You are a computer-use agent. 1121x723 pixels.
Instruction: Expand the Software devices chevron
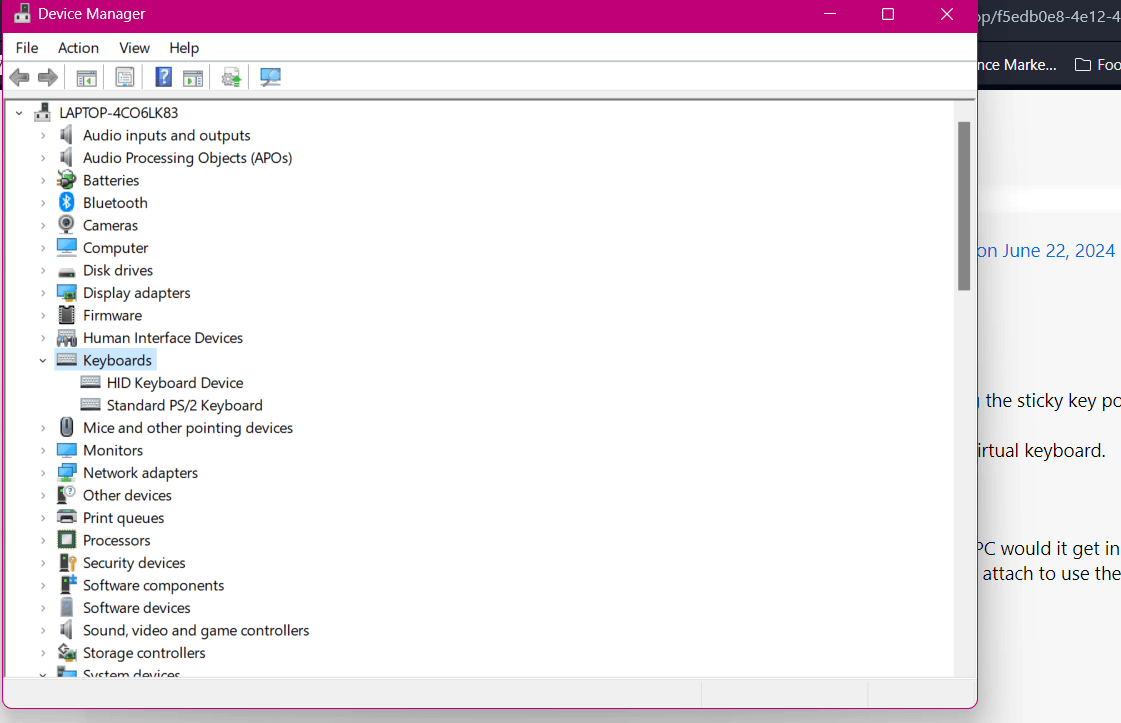click(x=43, y=608)
